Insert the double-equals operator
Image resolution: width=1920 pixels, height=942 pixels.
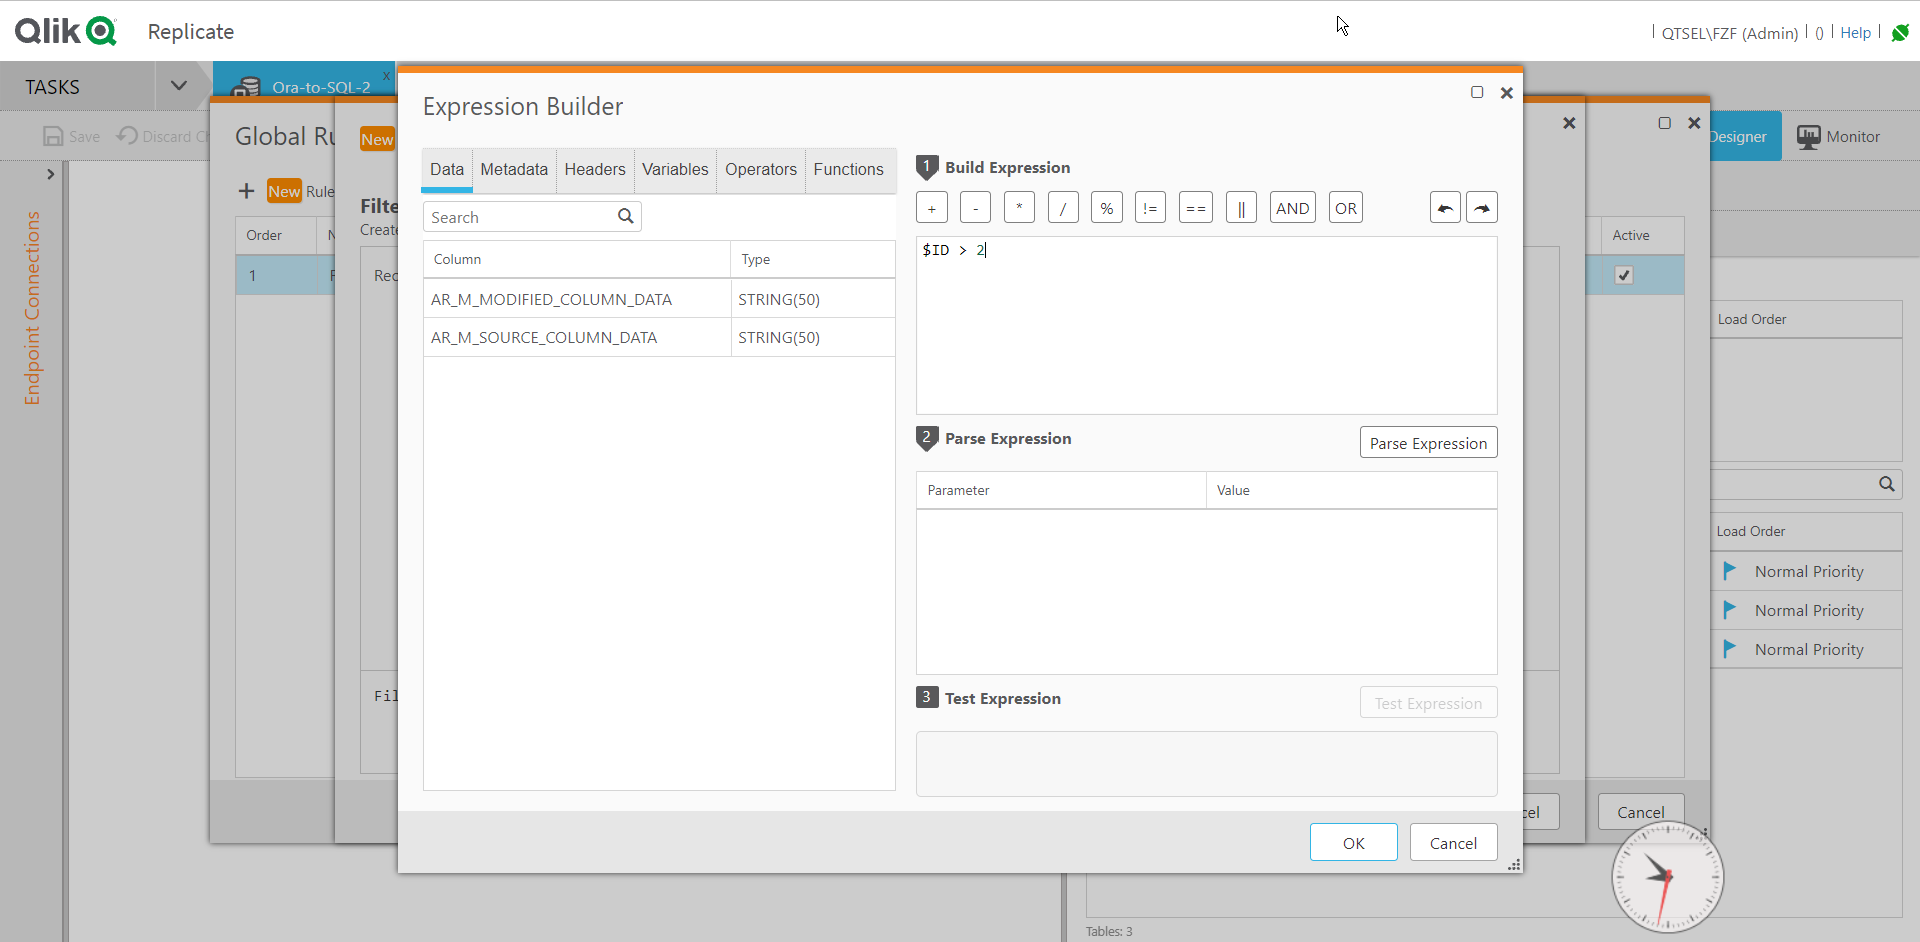[x=1196, y=208]
